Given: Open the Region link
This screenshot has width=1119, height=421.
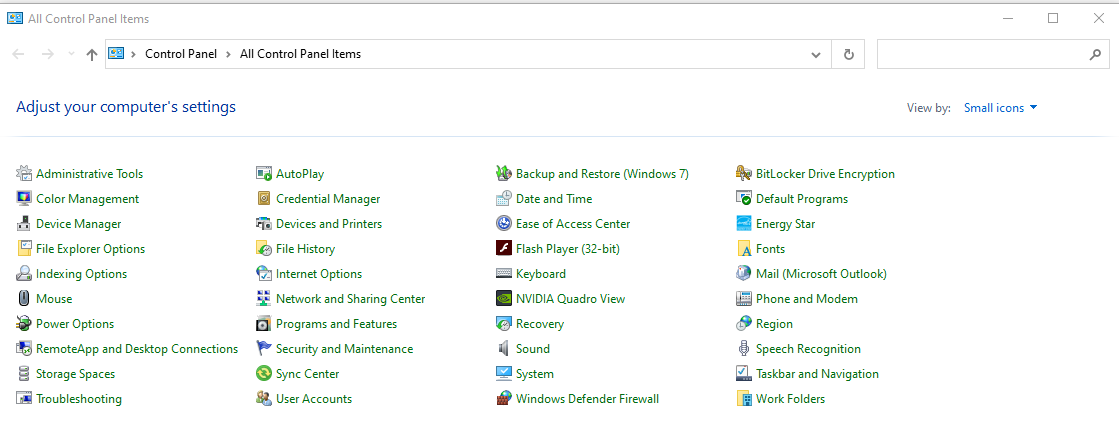Looking at the screenshot, I should tap(774, 323).
